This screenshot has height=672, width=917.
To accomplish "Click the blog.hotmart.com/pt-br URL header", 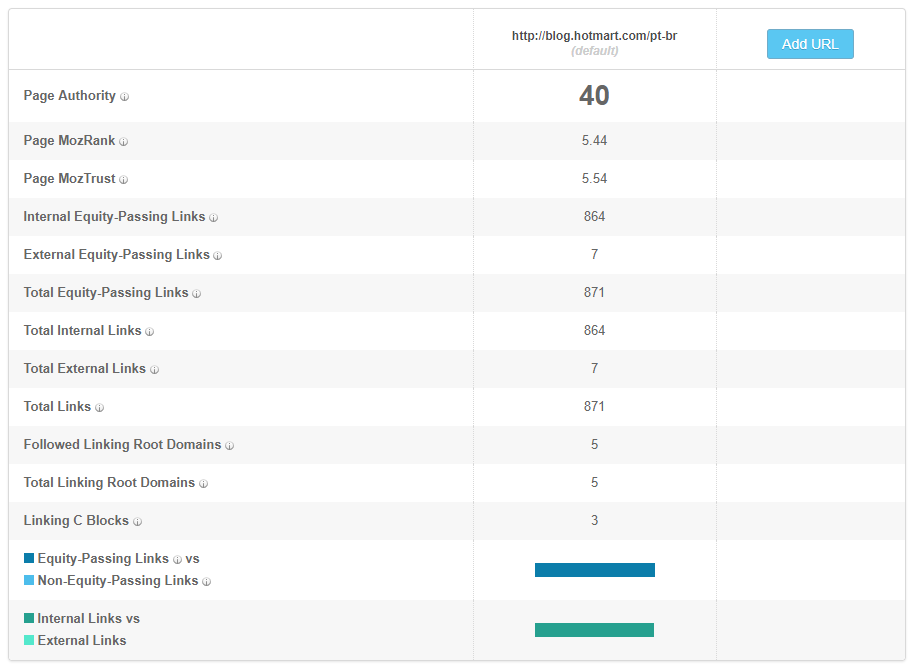I will [594, 36].
